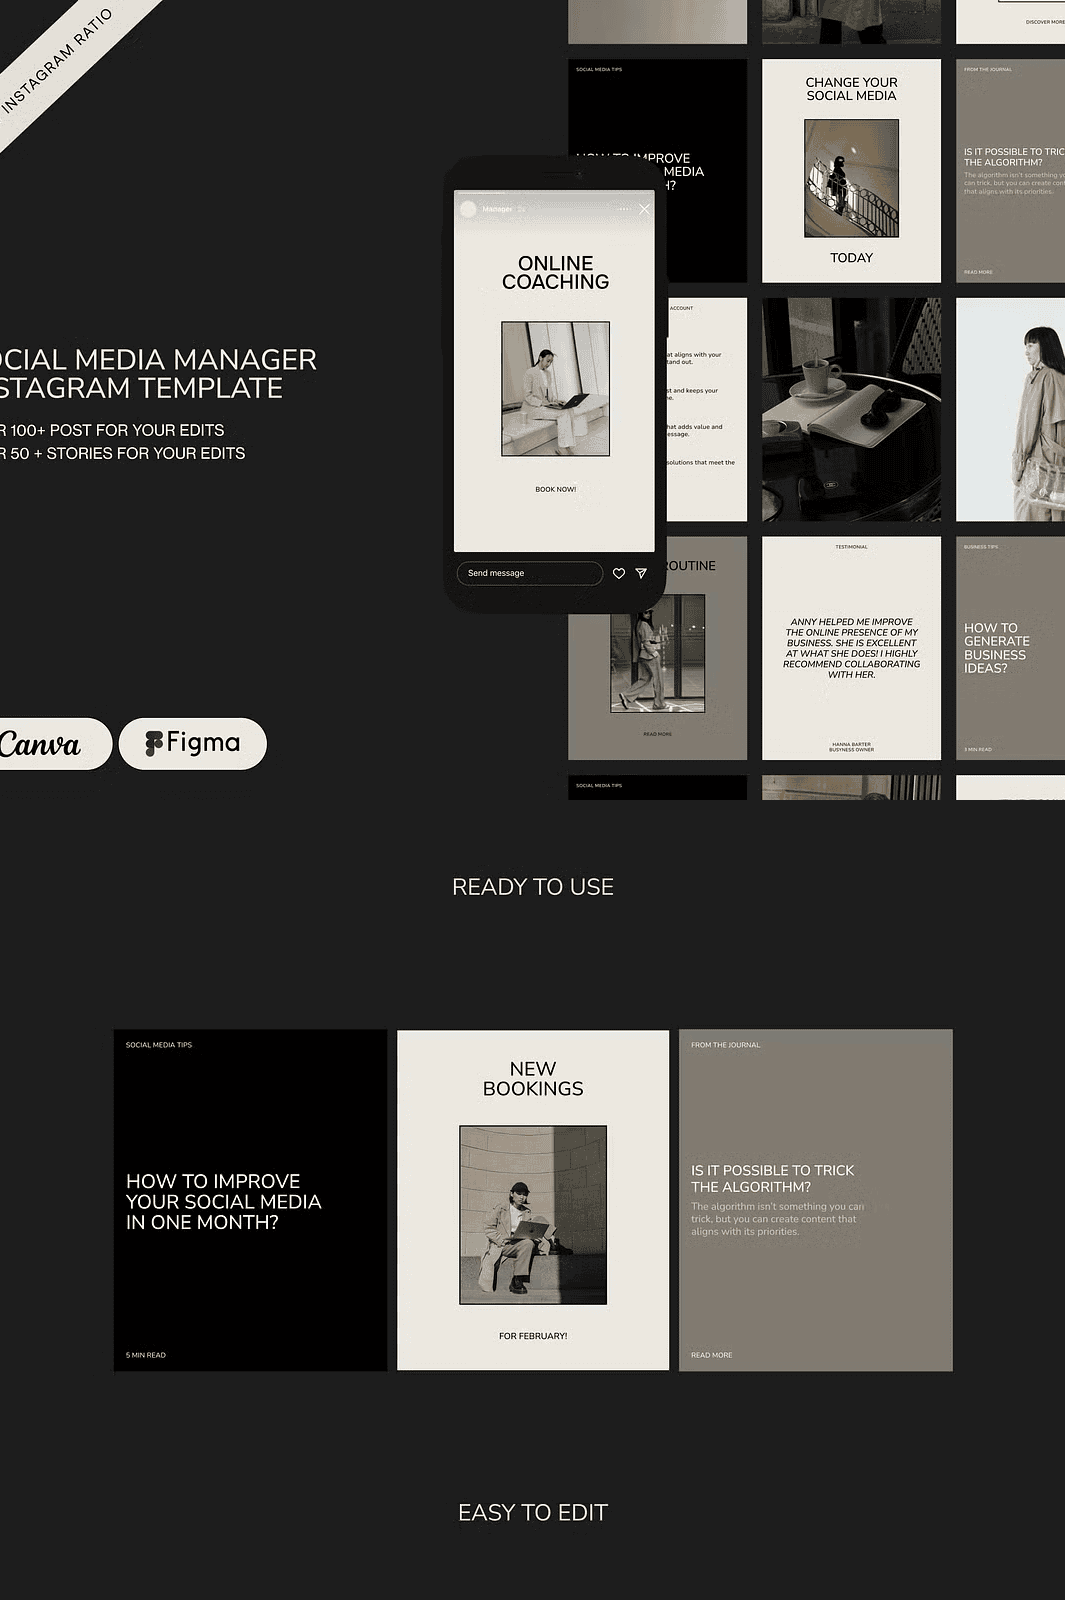Click the BOOK NOW! text in story
1065x1600 pixels.
point(555,489)
